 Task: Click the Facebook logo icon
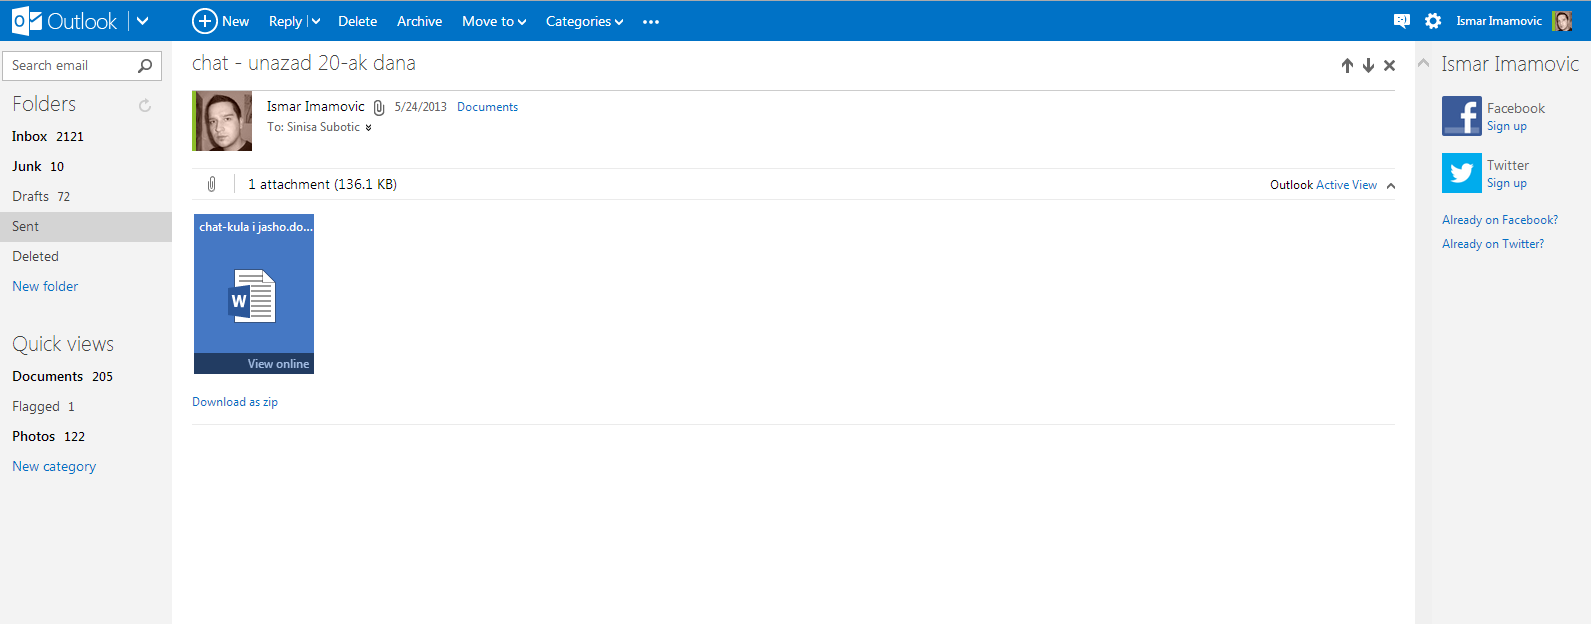click(x=1461, y=116)
